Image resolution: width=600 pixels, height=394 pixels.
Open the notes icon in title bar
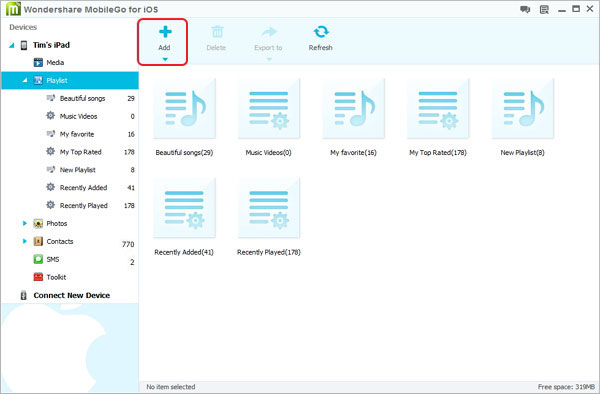(x=544, y=10)
